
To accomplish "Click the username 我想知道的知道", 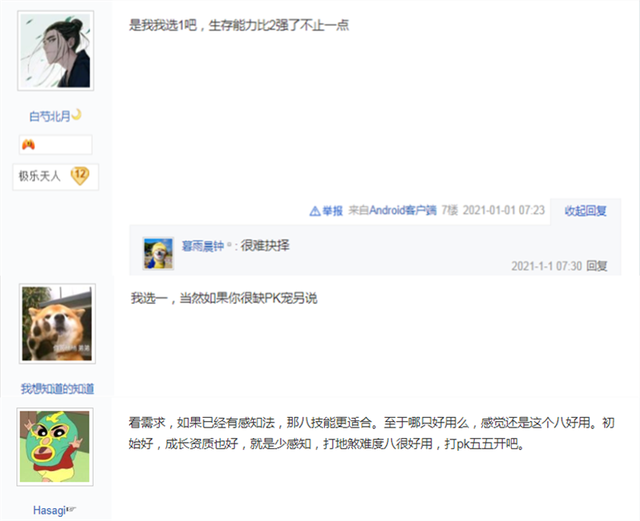I will click(57, 389).
